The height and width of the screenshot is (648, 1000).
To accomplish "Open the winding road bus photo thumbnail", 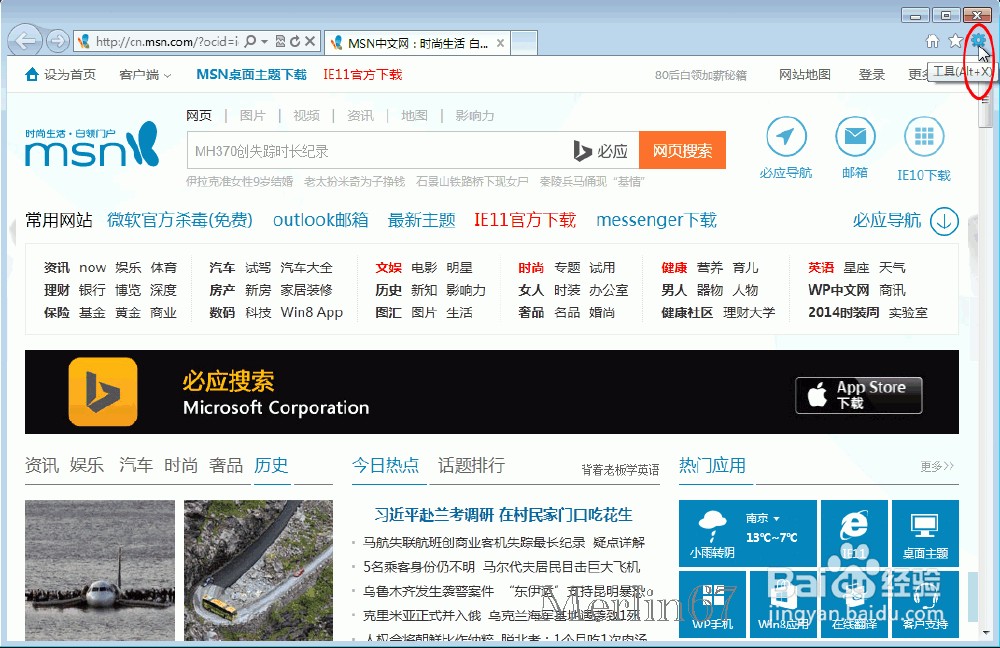I will click(x=258, y=570).
